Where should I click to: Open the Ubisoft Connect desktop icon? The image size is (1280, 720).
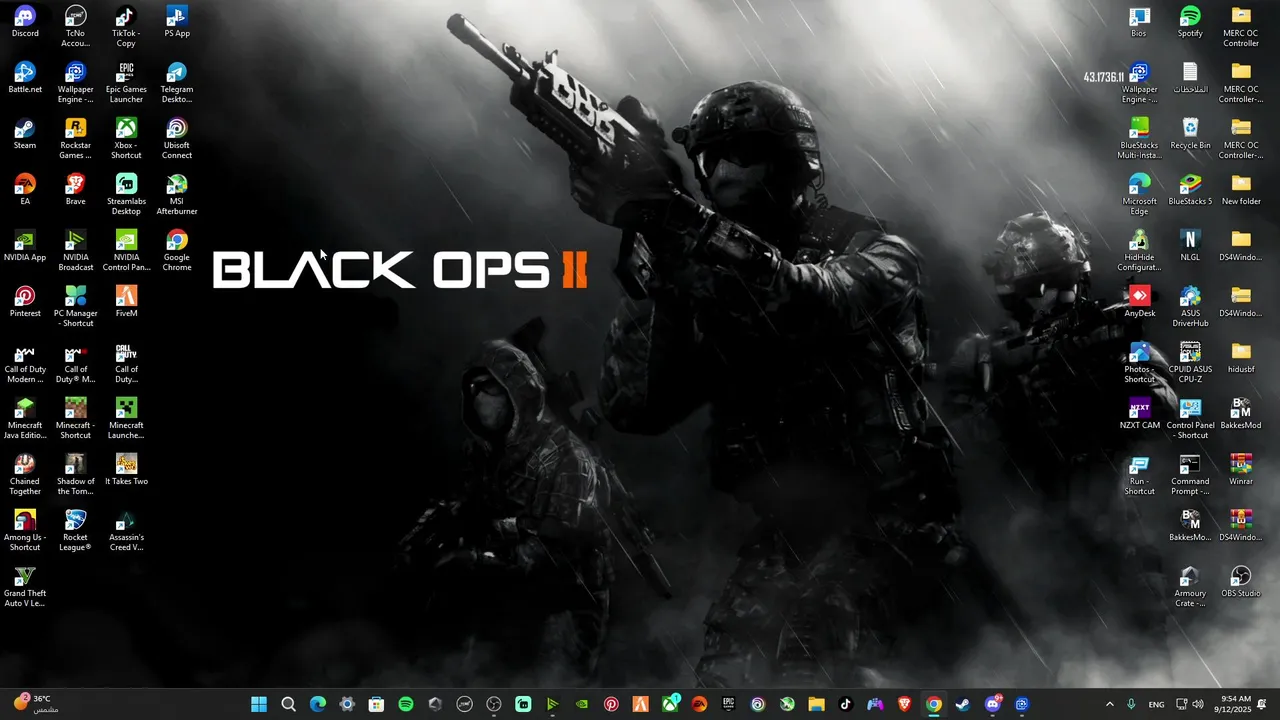point(177,139)
